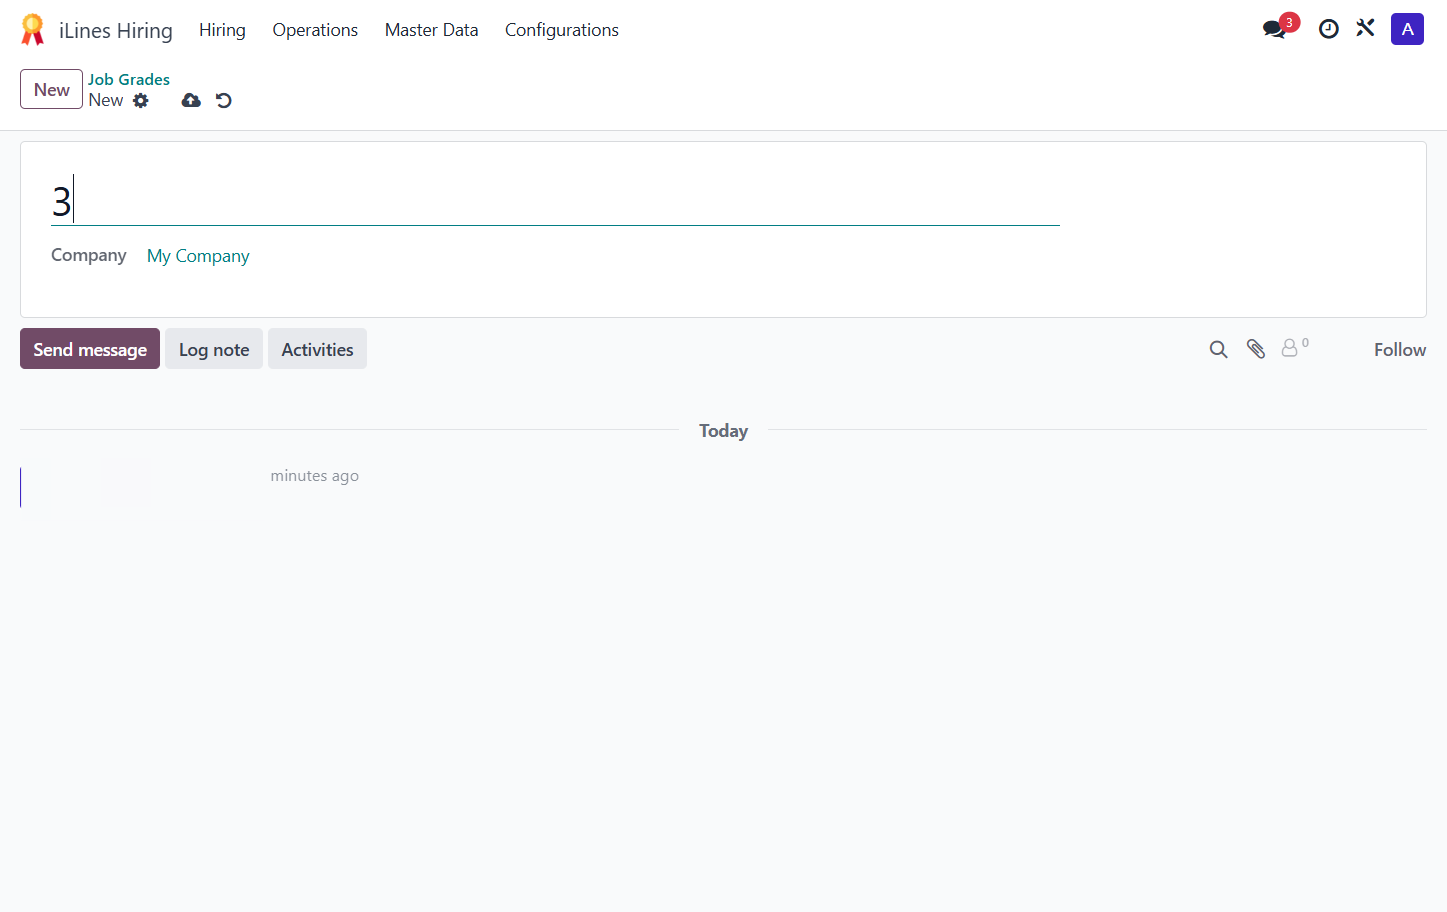Open the Configurations menu

click(x=562, y=30)
